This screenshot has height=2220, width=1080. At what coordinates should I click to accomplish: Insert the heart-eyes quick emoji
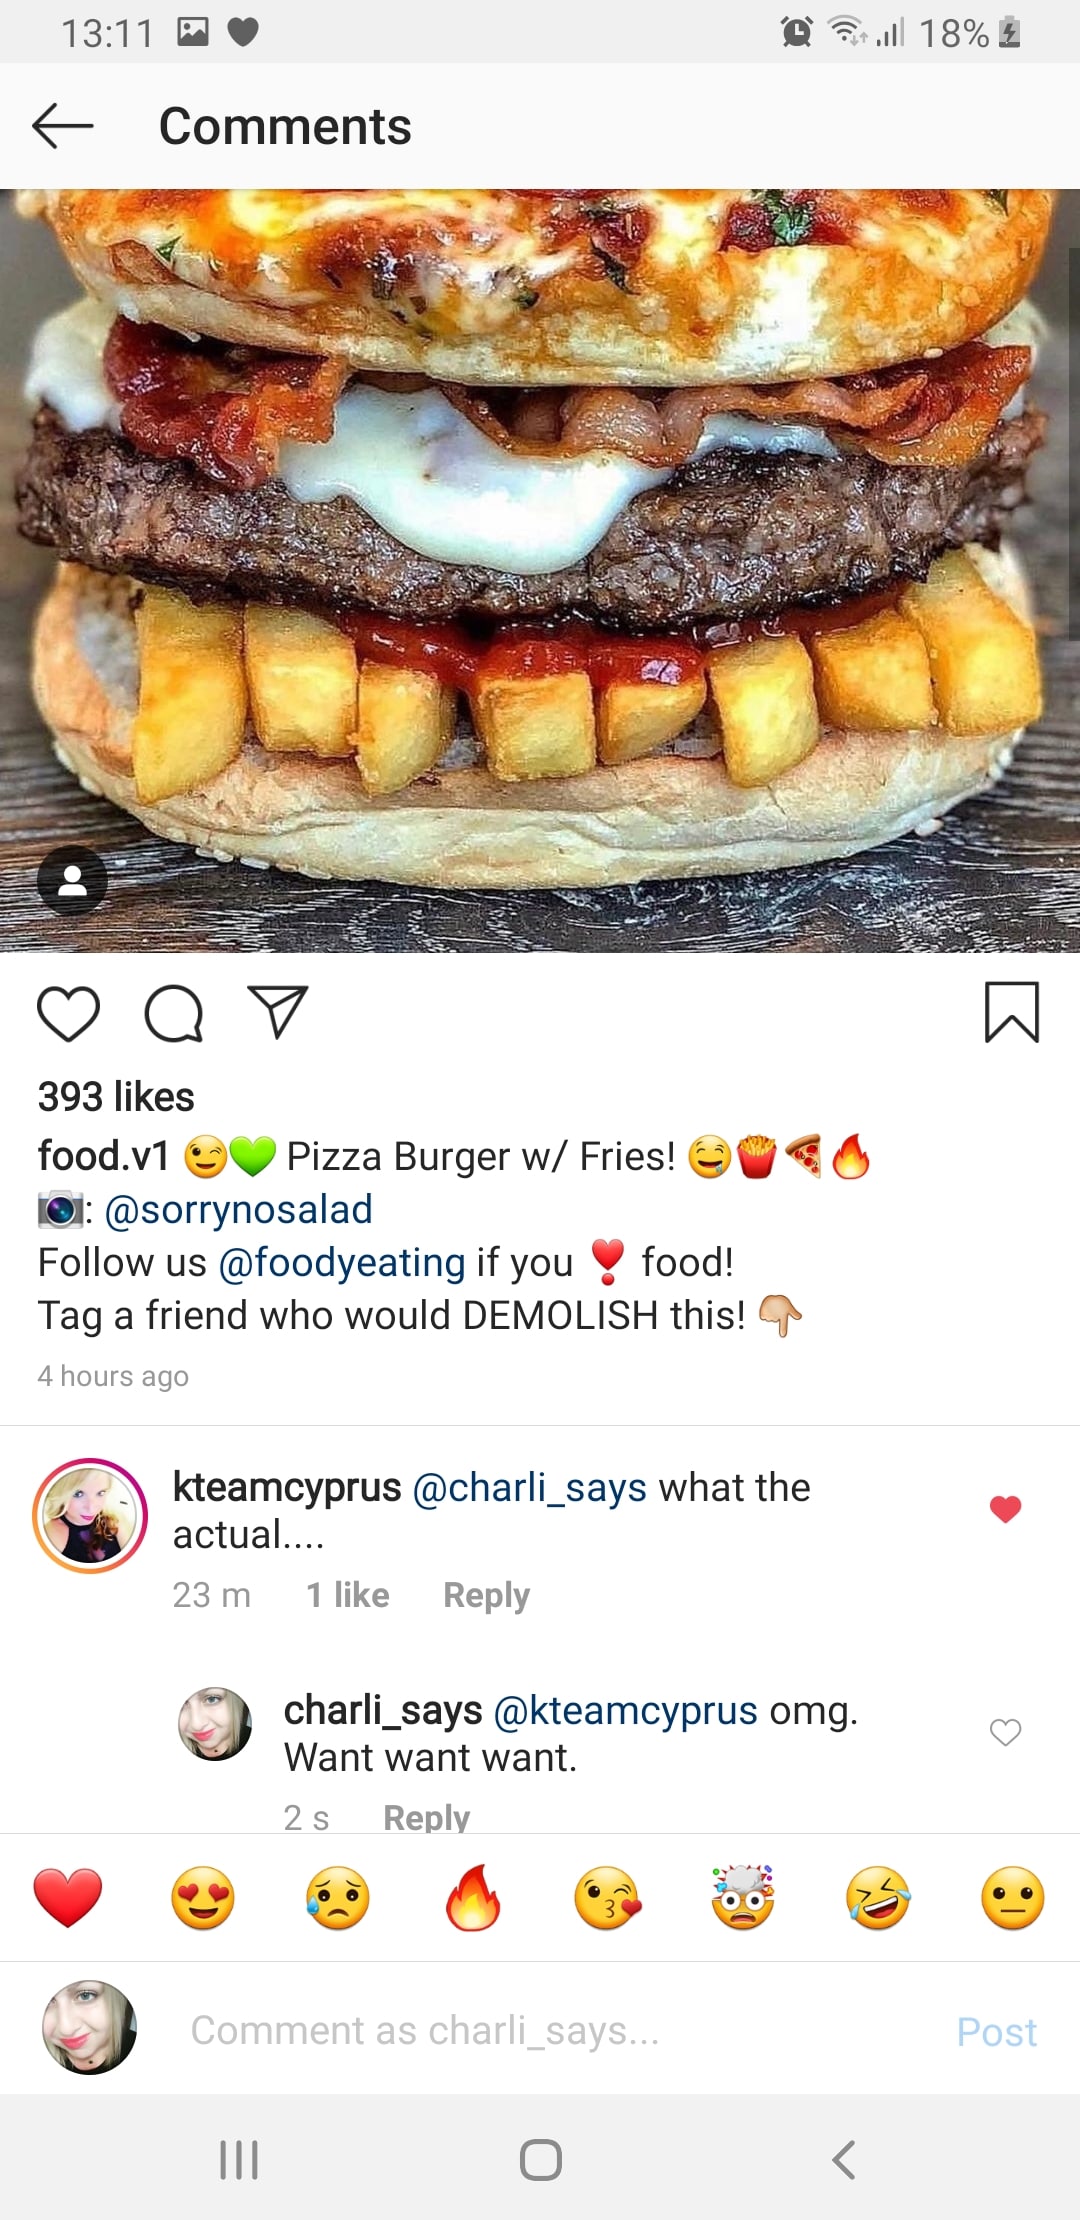tap(203, 1897)
